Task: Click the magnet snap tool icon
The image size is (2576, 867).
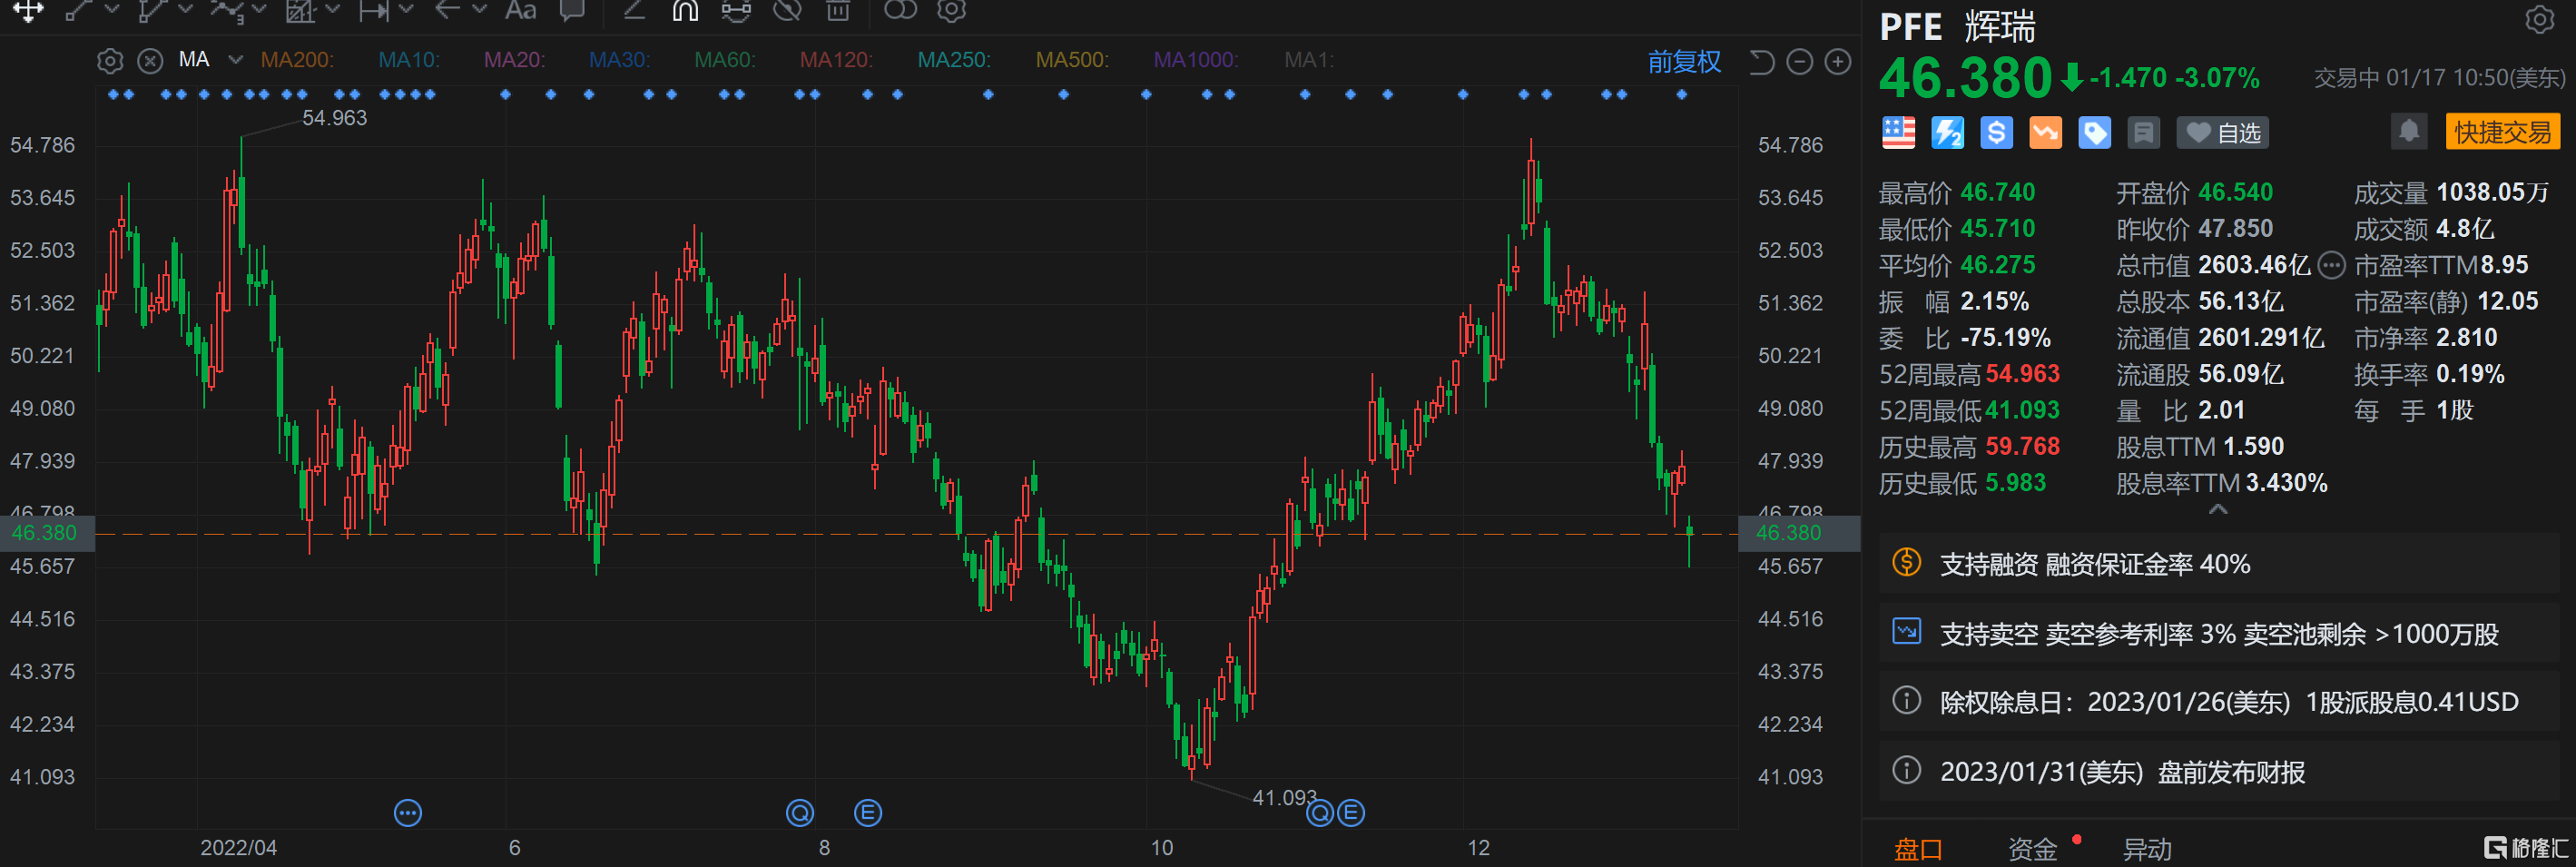Action: (x=685, y=11)
